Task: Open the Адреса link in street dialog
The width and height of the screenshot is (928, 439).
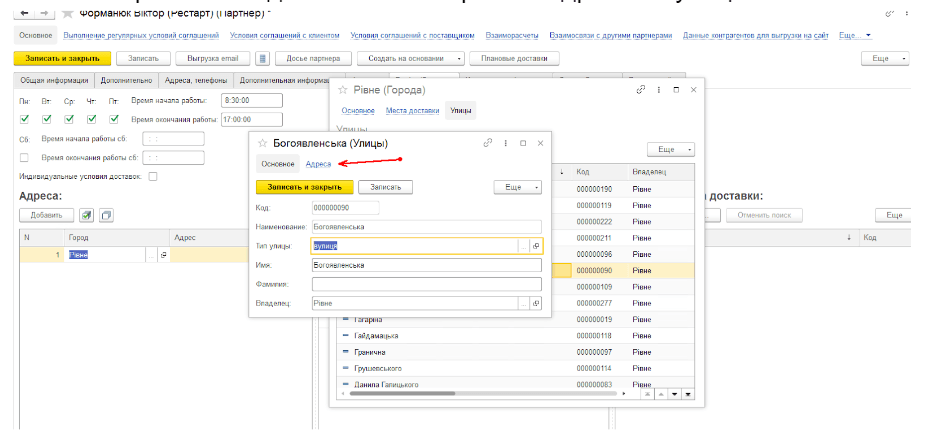Action: [x=318, y=164]
